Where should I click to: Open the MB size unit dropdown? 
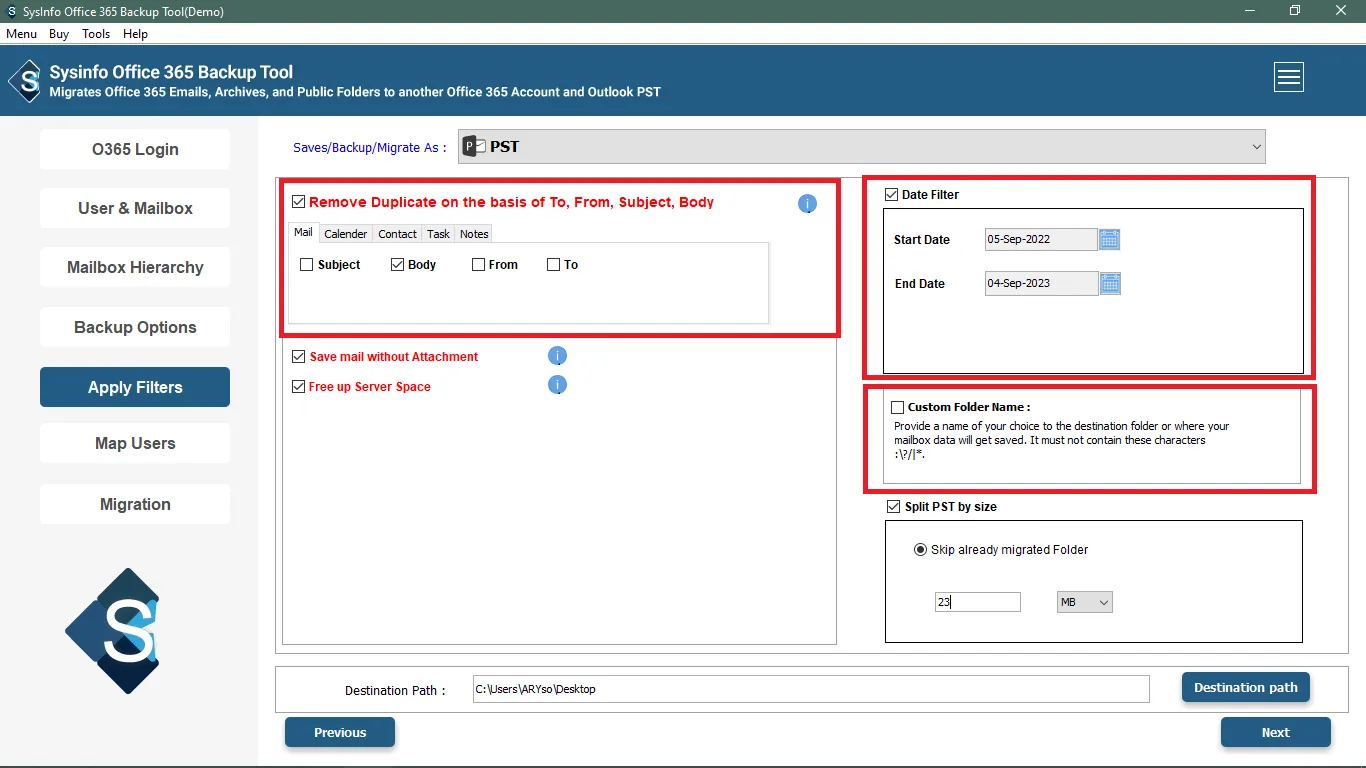coord(1084,602)
